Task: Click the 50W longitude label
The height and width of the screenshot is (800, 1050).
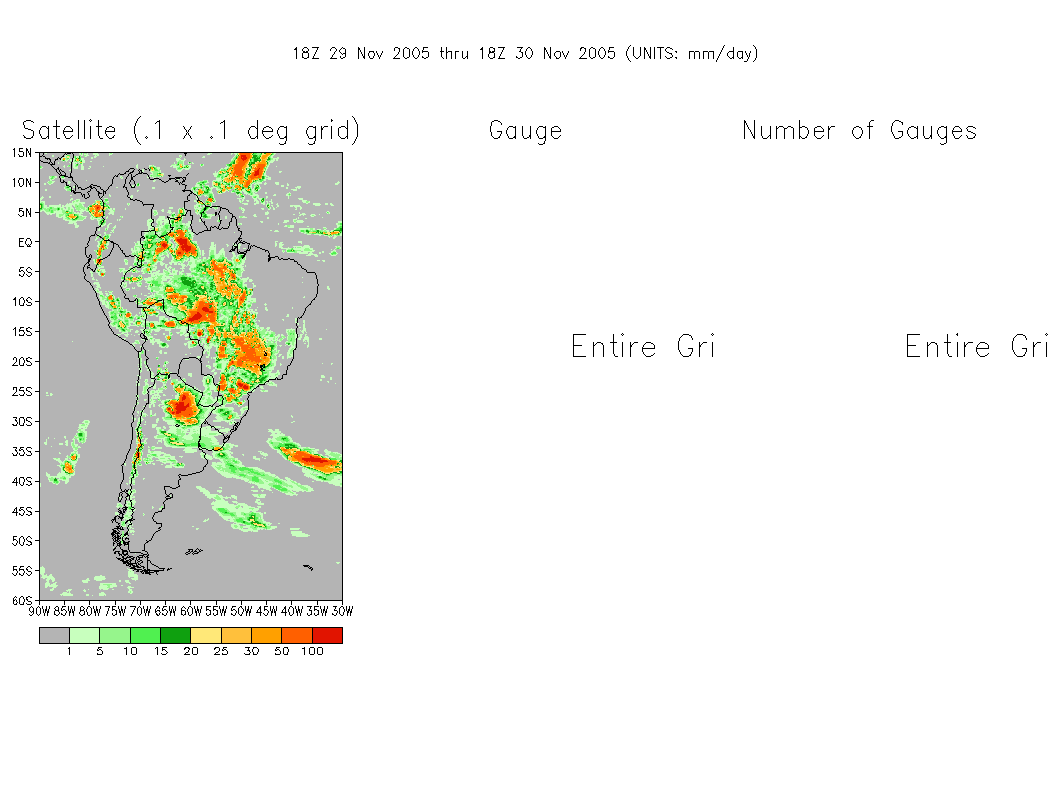Action: coord(242,611)
